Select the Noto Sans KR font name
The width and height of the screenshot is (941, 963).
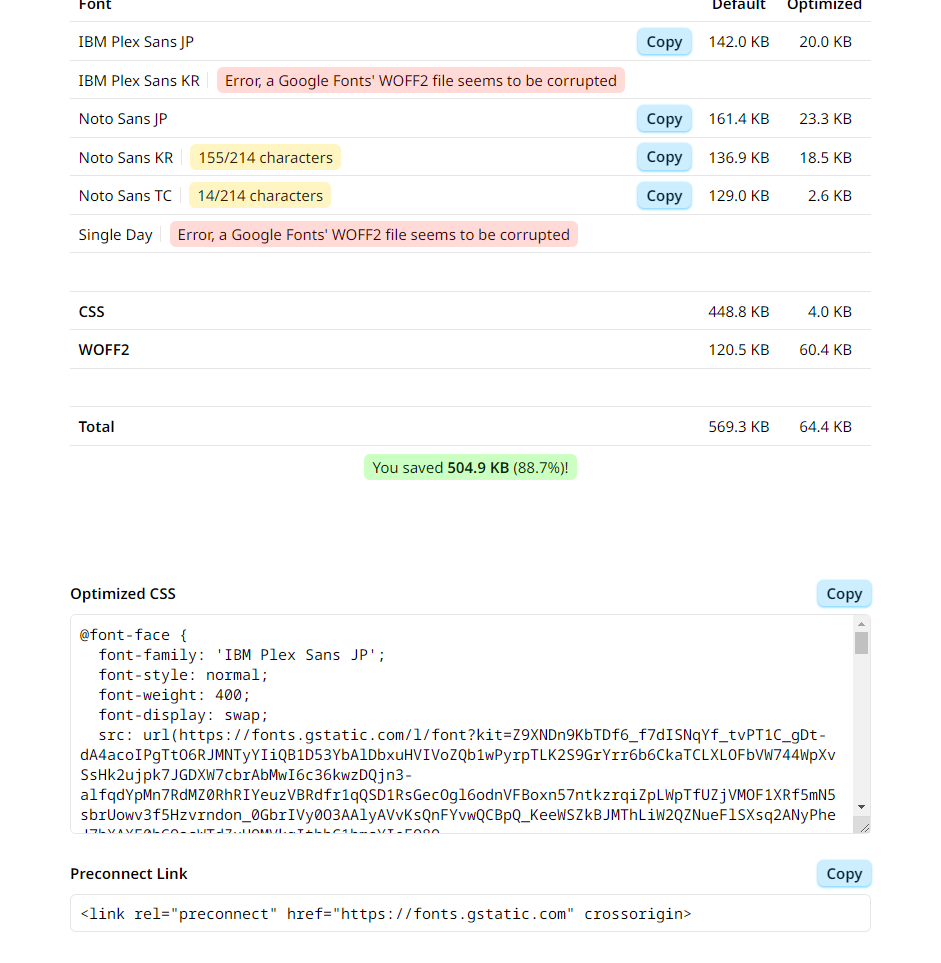coord(126,158)
